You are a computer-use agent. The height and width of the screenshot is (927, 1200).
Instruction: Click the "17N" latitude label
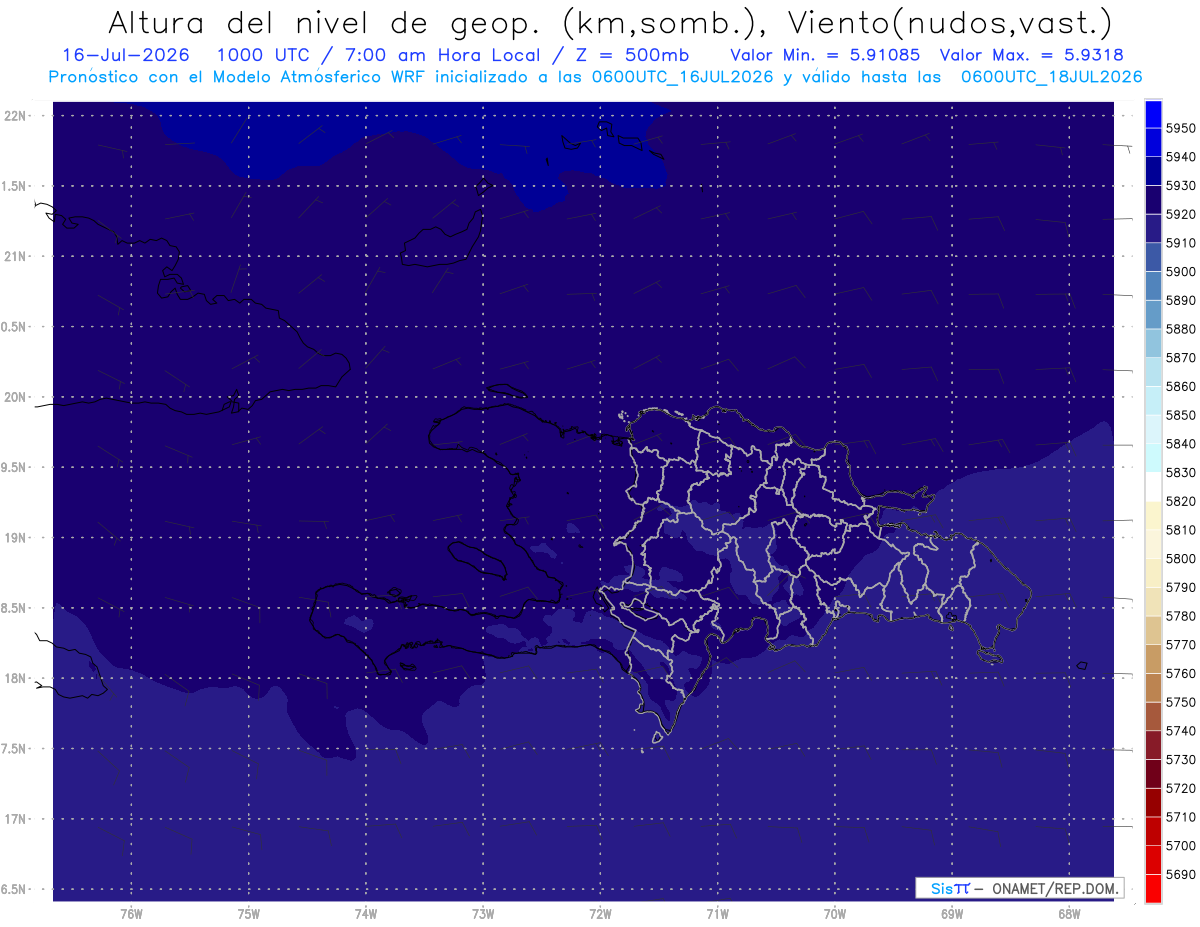tap(17, 819)
